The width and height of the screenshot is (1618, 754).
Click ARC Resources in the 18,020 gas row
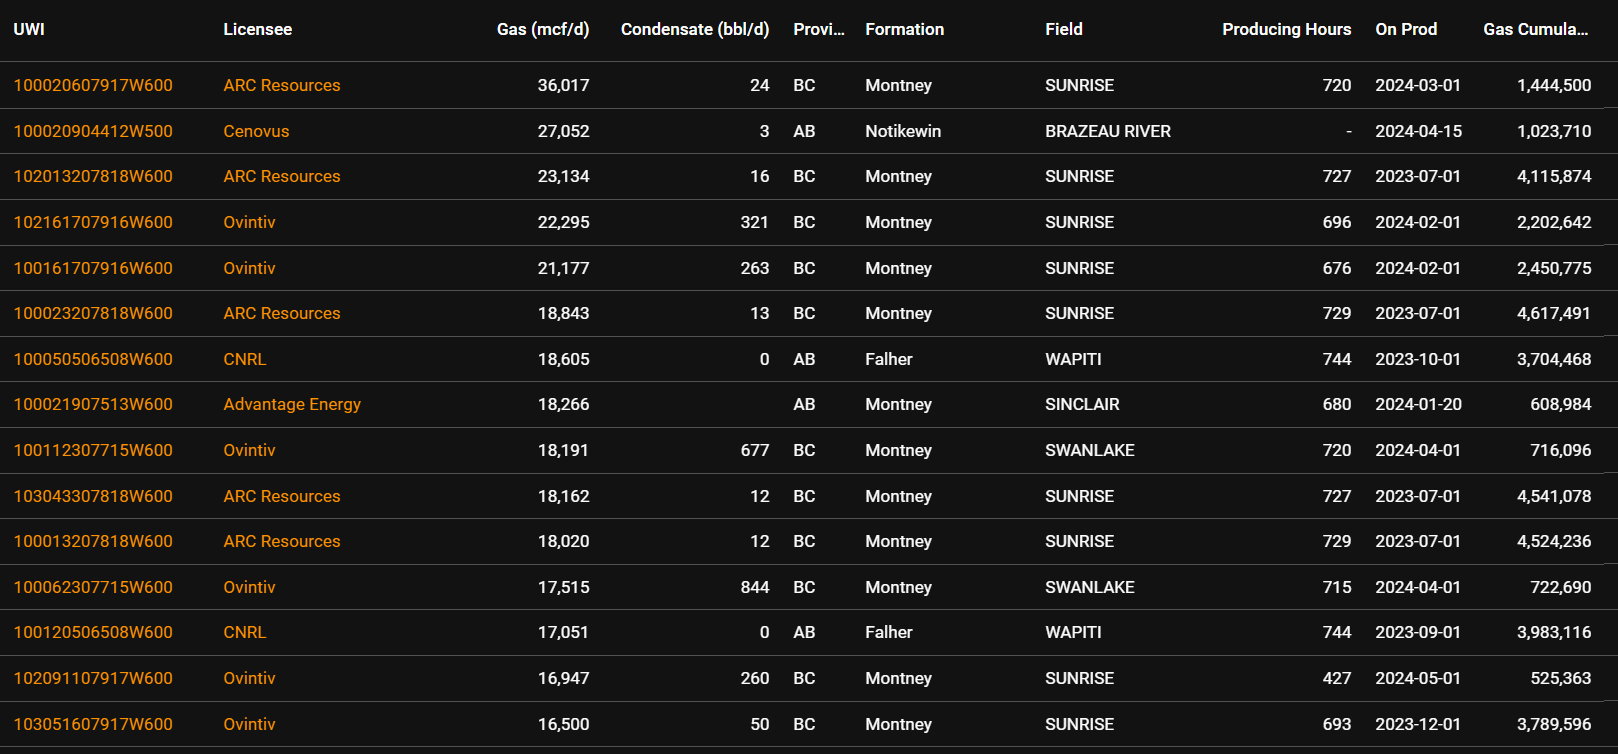point(282,541)
